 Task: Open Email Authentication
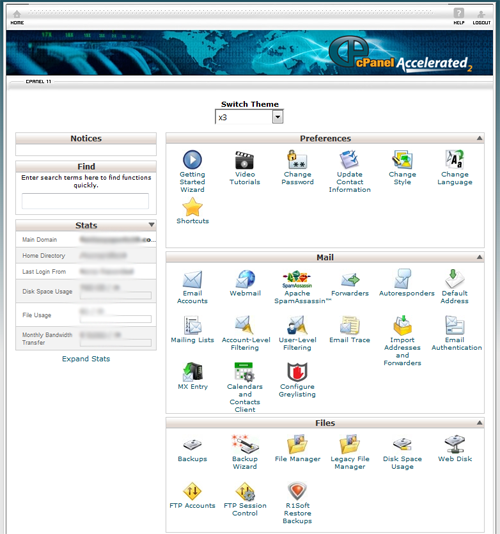pyautogui.click(x=457, y=333)
